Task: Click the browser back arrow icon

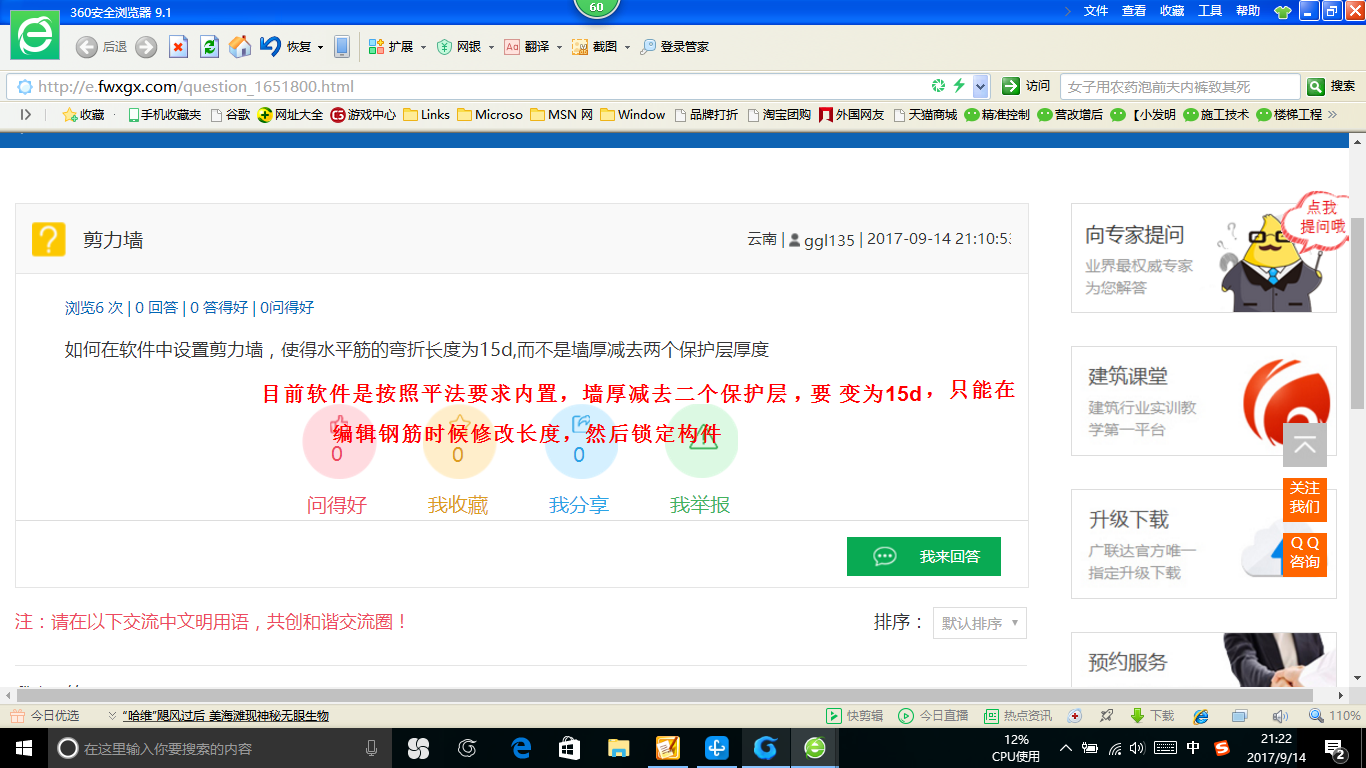Action: [x=87, y=46]
